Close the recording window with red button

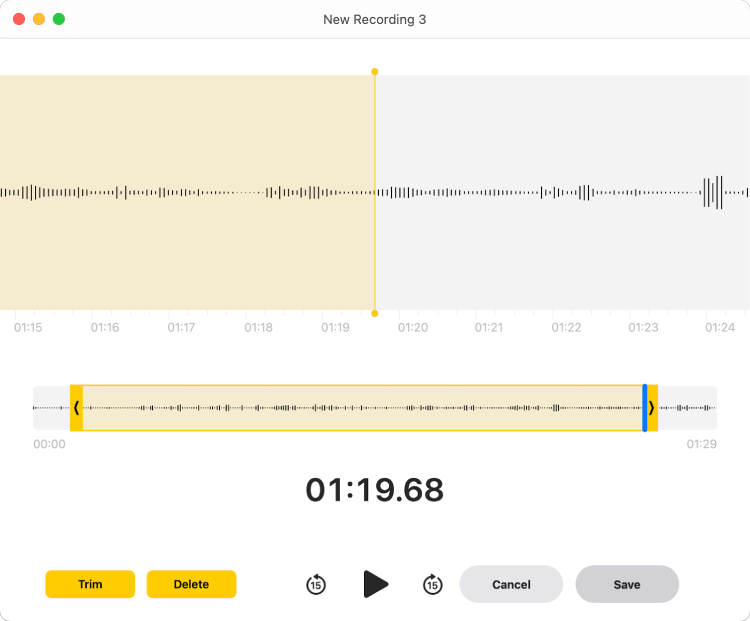19,19
